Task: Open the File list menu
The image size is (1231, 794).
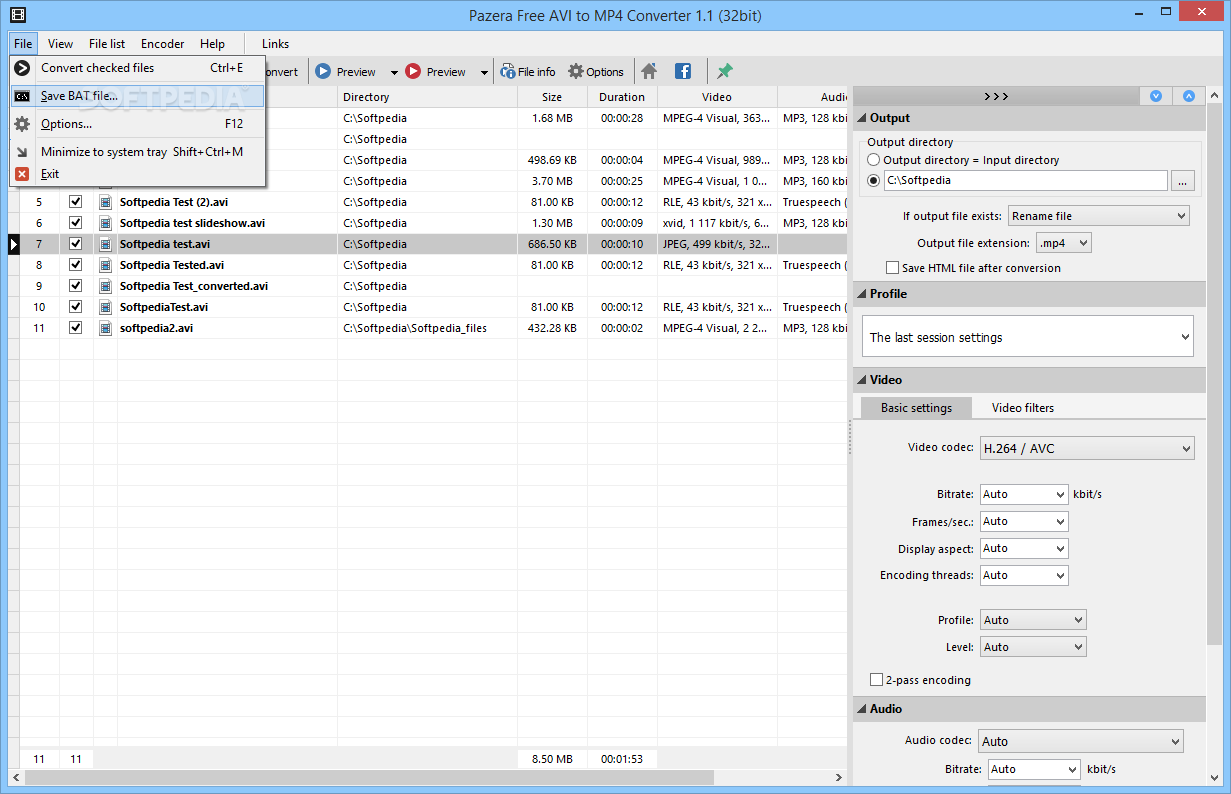Action: (x=107, y=44)
